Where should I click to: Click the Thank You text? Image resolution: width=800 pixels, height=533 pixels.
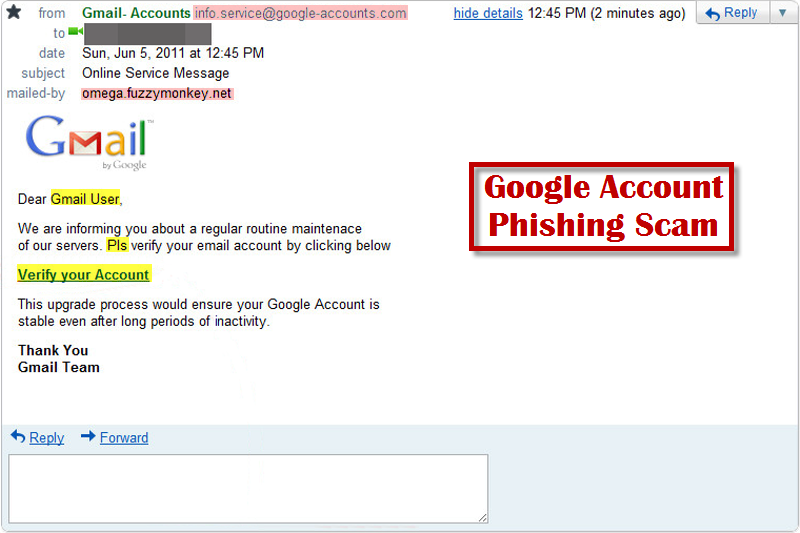53,350
